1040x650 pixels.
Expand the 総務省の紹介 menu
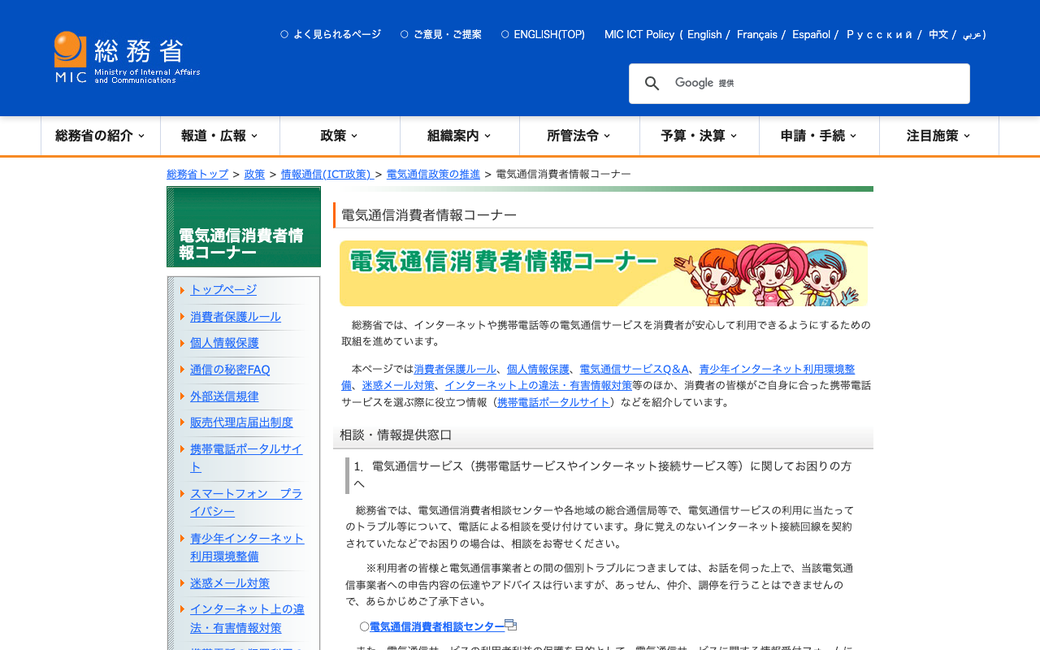tap(100, 136)
